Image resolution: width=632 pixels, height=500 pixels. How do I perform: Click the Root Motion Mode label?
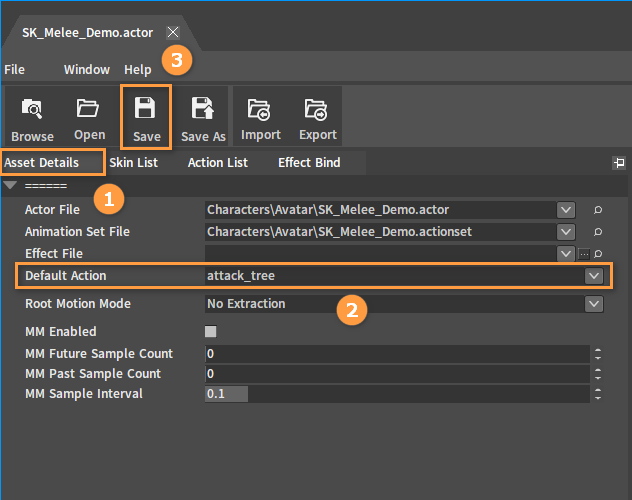(78, 304)
